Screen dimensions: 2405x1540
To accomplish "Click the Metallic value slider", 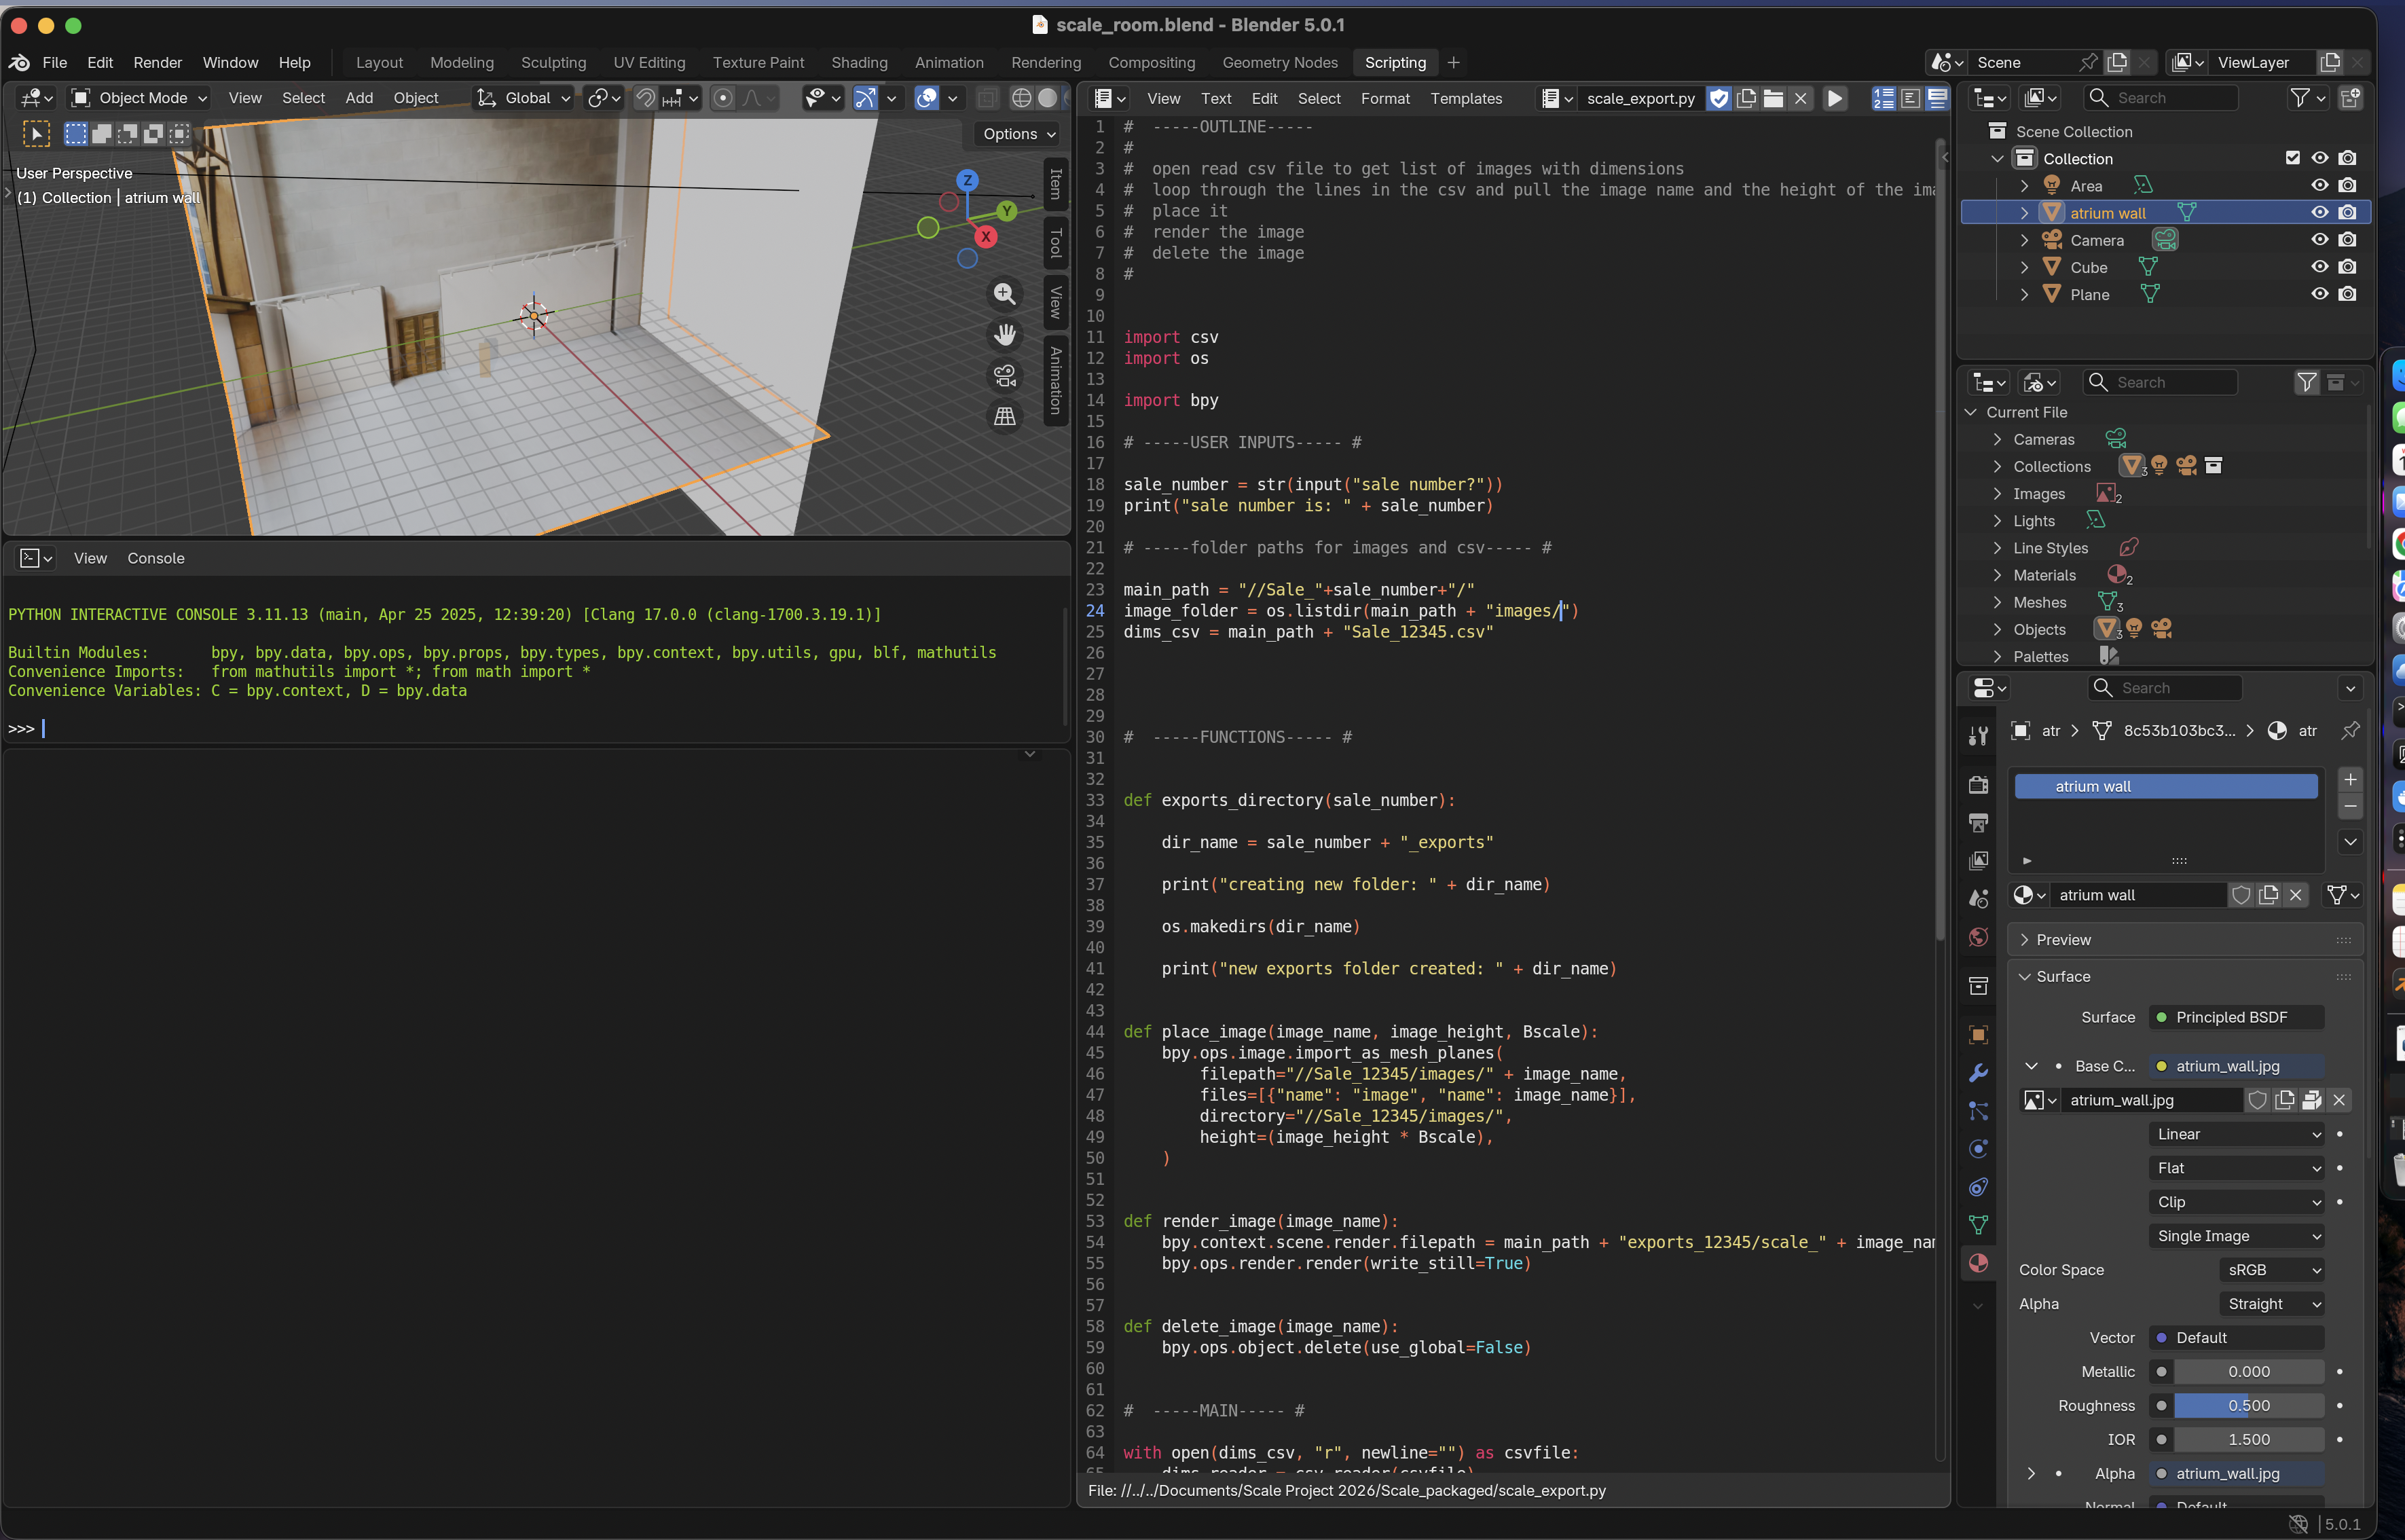I will coord(2248,1372).
